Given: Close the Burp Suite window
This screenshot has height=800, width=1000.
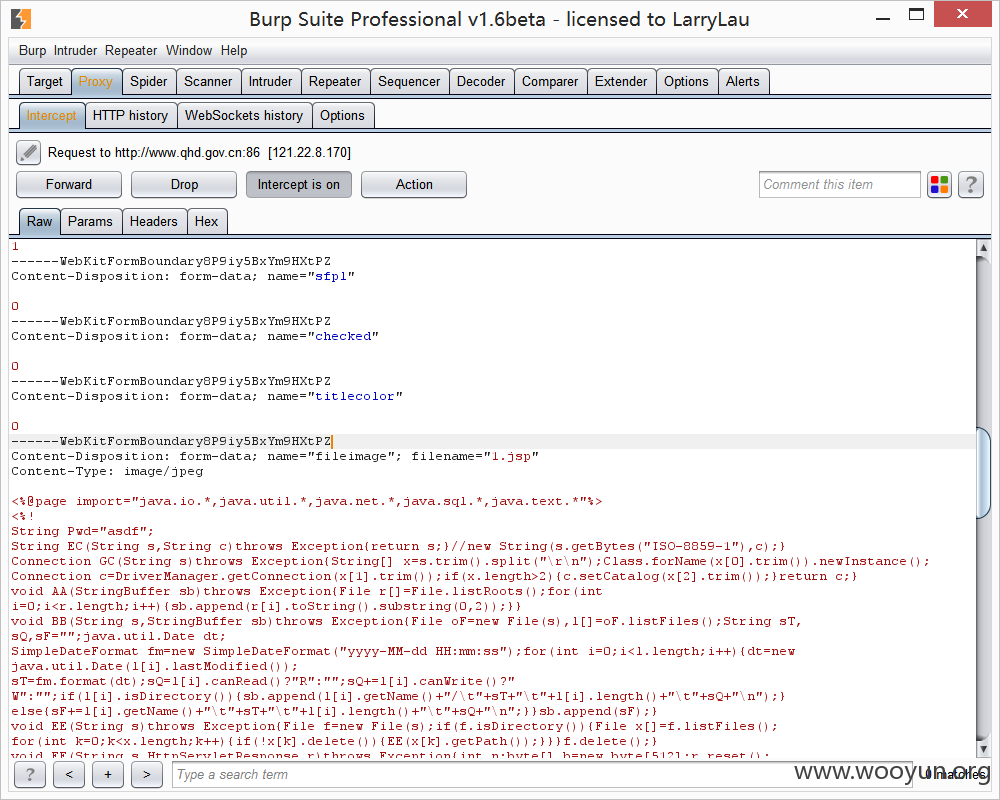Looking at the screenshot, I should (x=962, y=13).
